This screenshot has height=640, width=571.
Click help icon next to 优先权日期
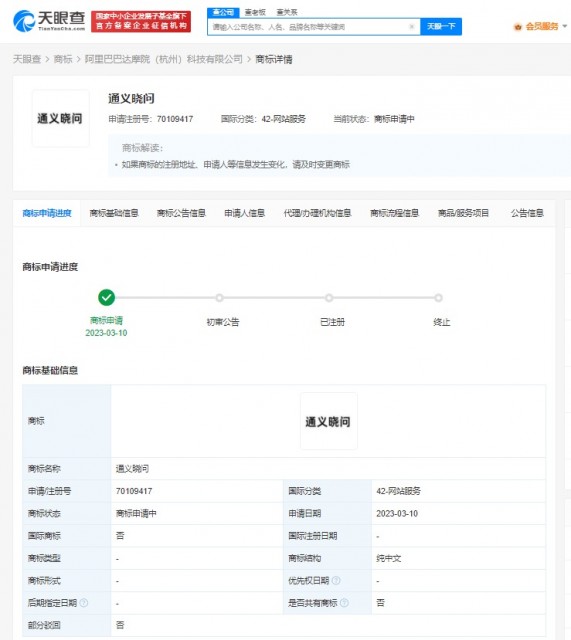336,580
